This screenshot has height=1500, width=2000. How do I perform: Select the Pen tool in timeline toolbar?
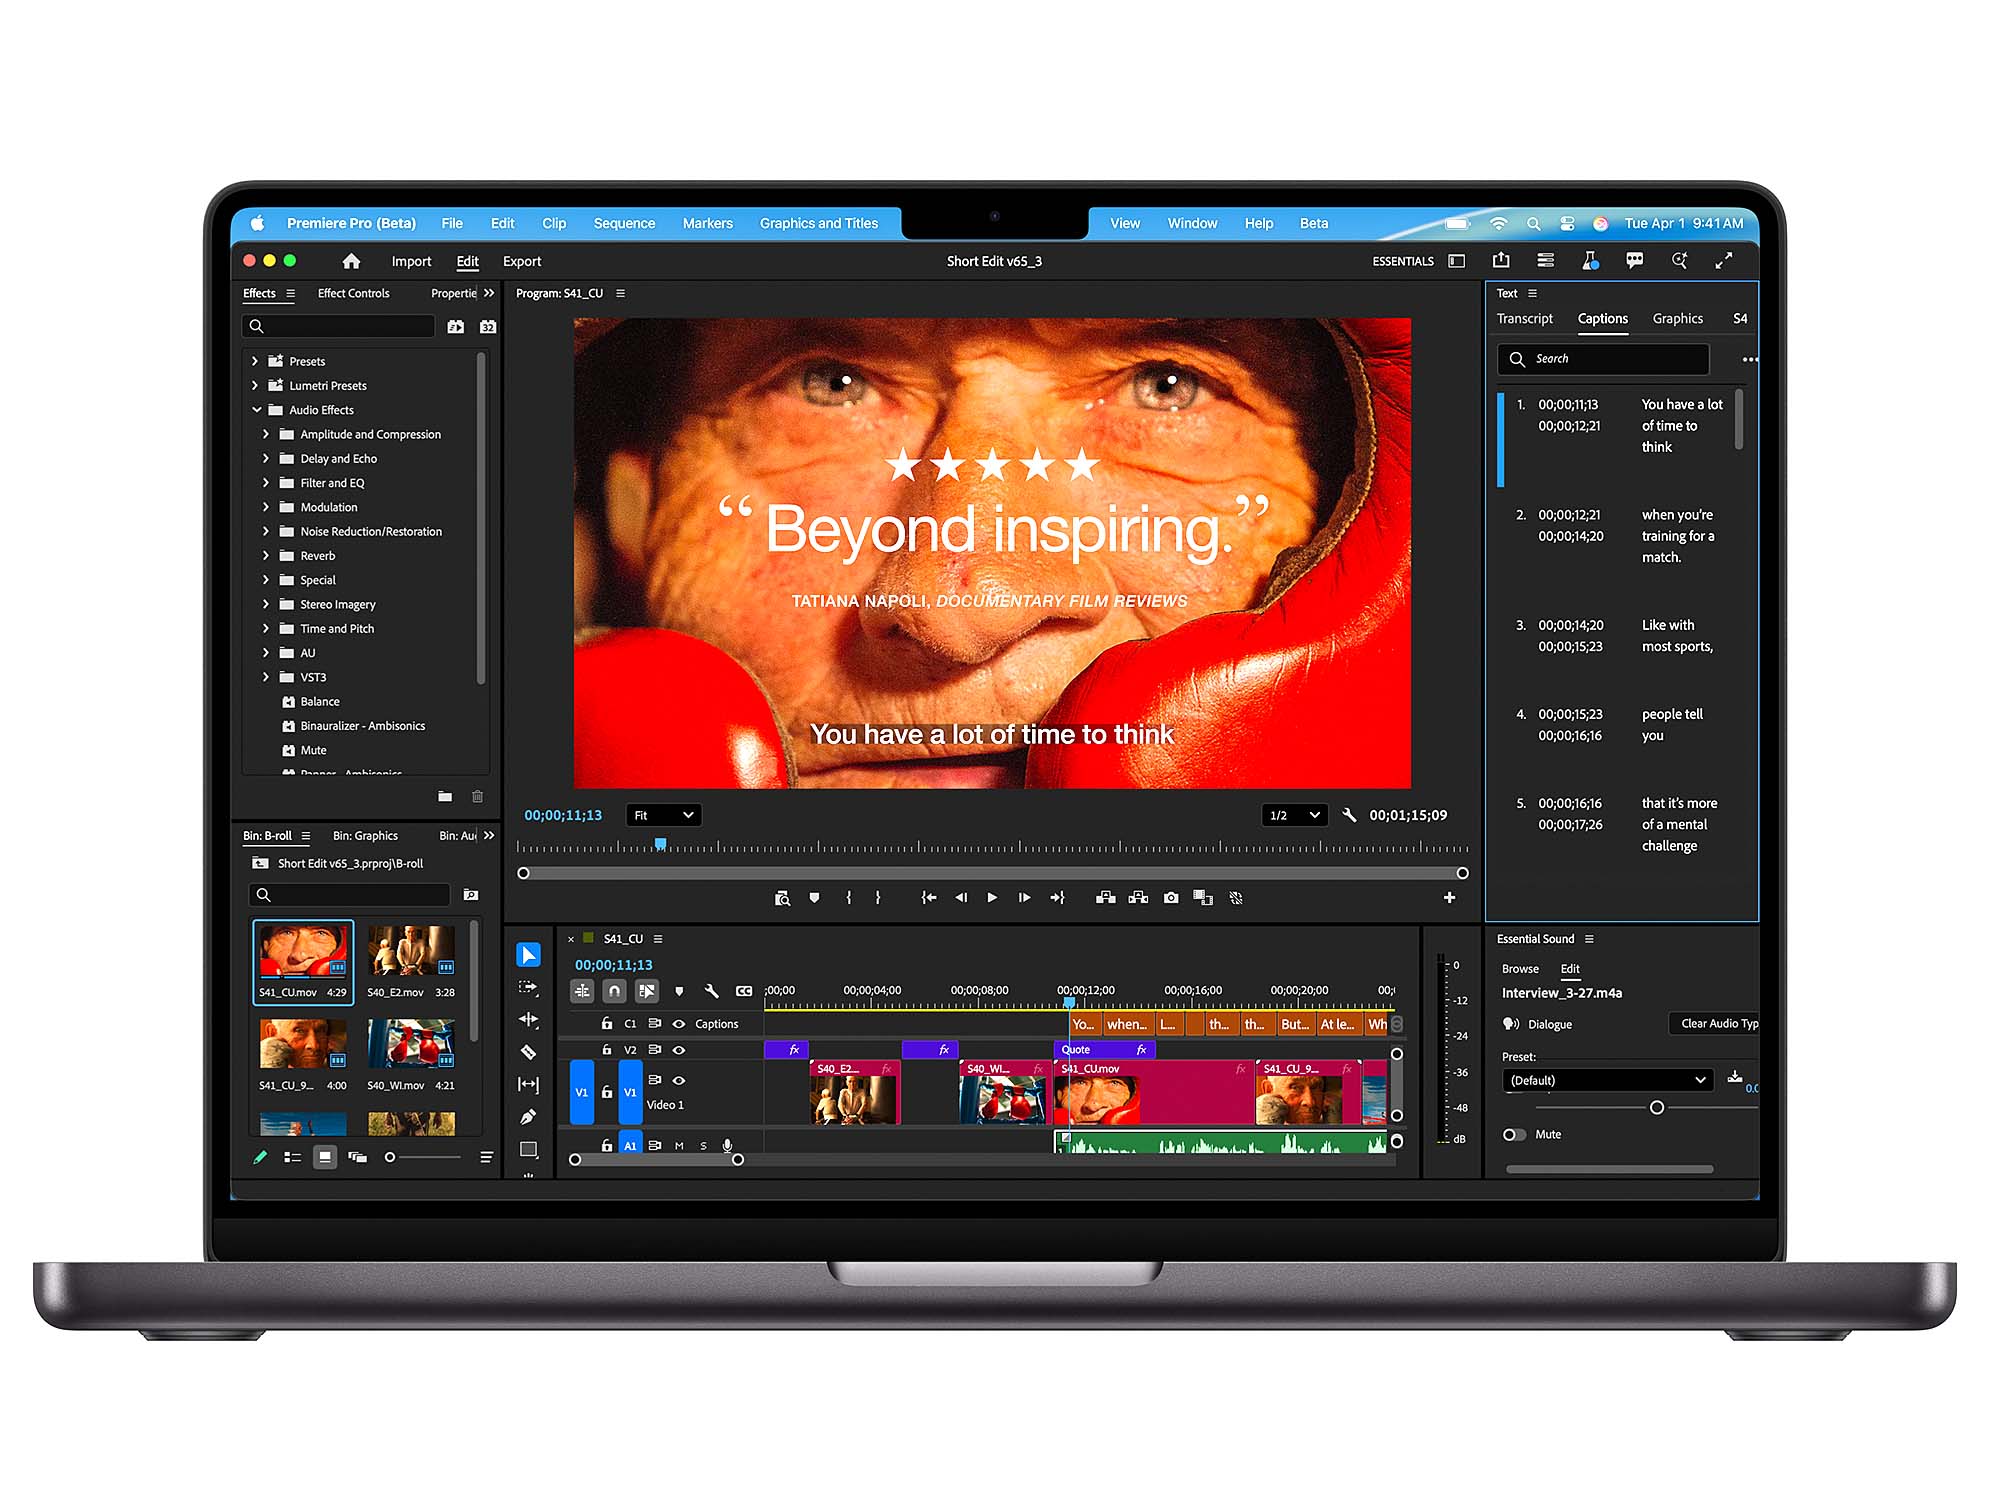(x=528, y=1116)
